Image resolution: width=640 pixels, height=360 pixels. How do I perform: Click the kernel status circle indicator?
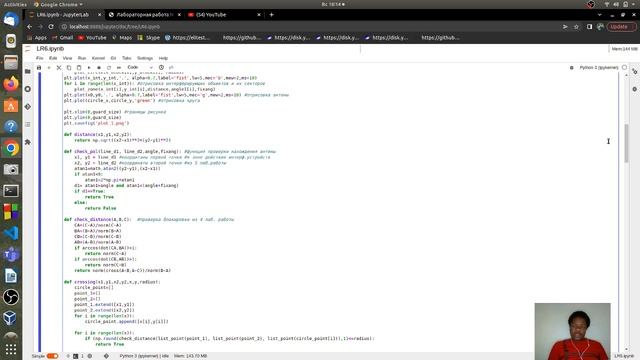coord(624,67)
